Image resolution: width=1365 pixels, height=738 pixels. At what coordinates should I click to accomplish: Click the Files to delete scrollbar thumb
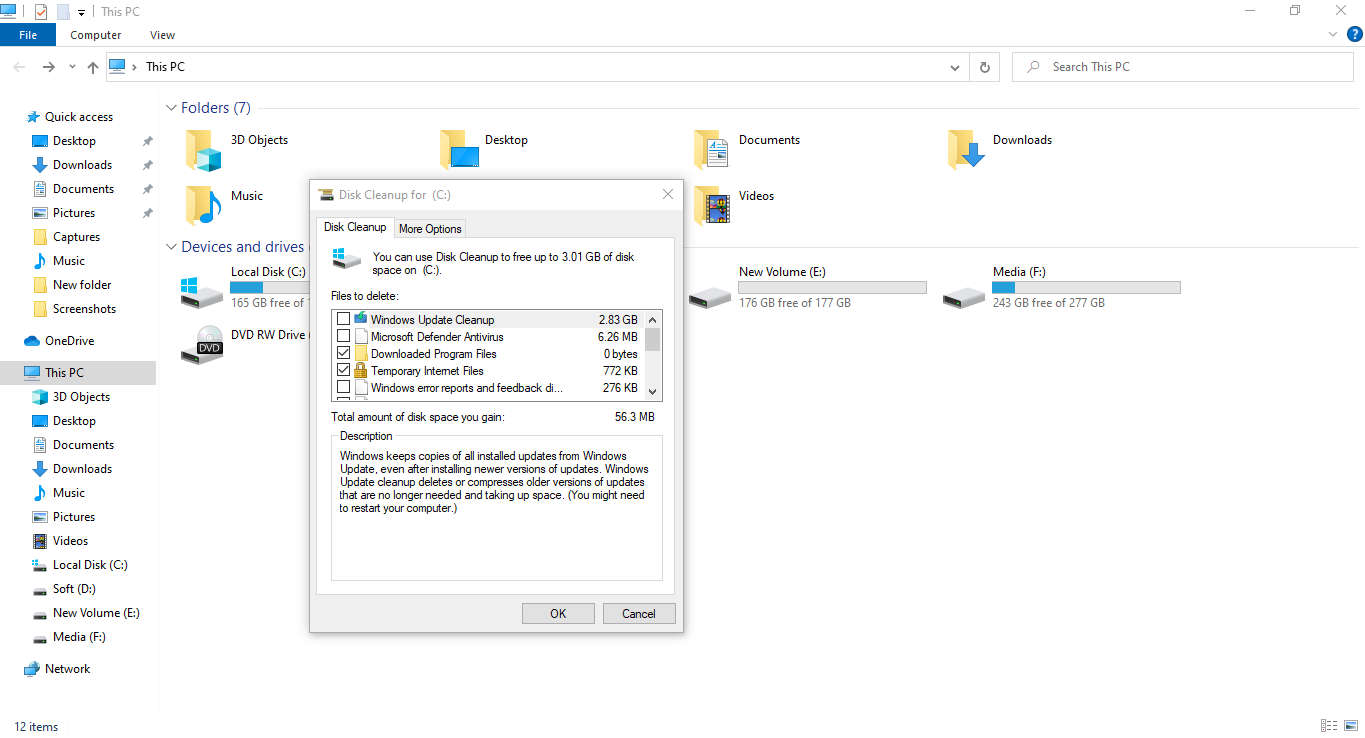(x=653, y=339)
